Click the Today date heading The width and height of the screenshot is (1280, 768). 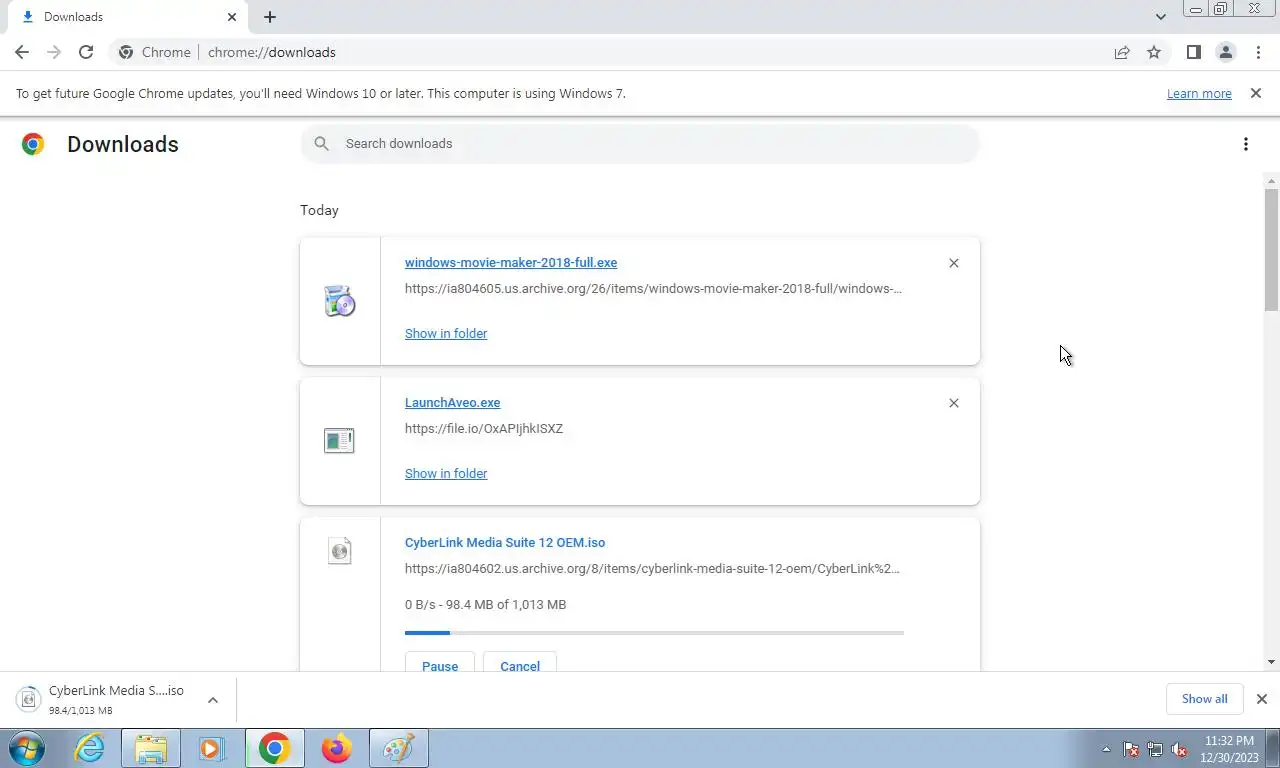pos(319,210)
